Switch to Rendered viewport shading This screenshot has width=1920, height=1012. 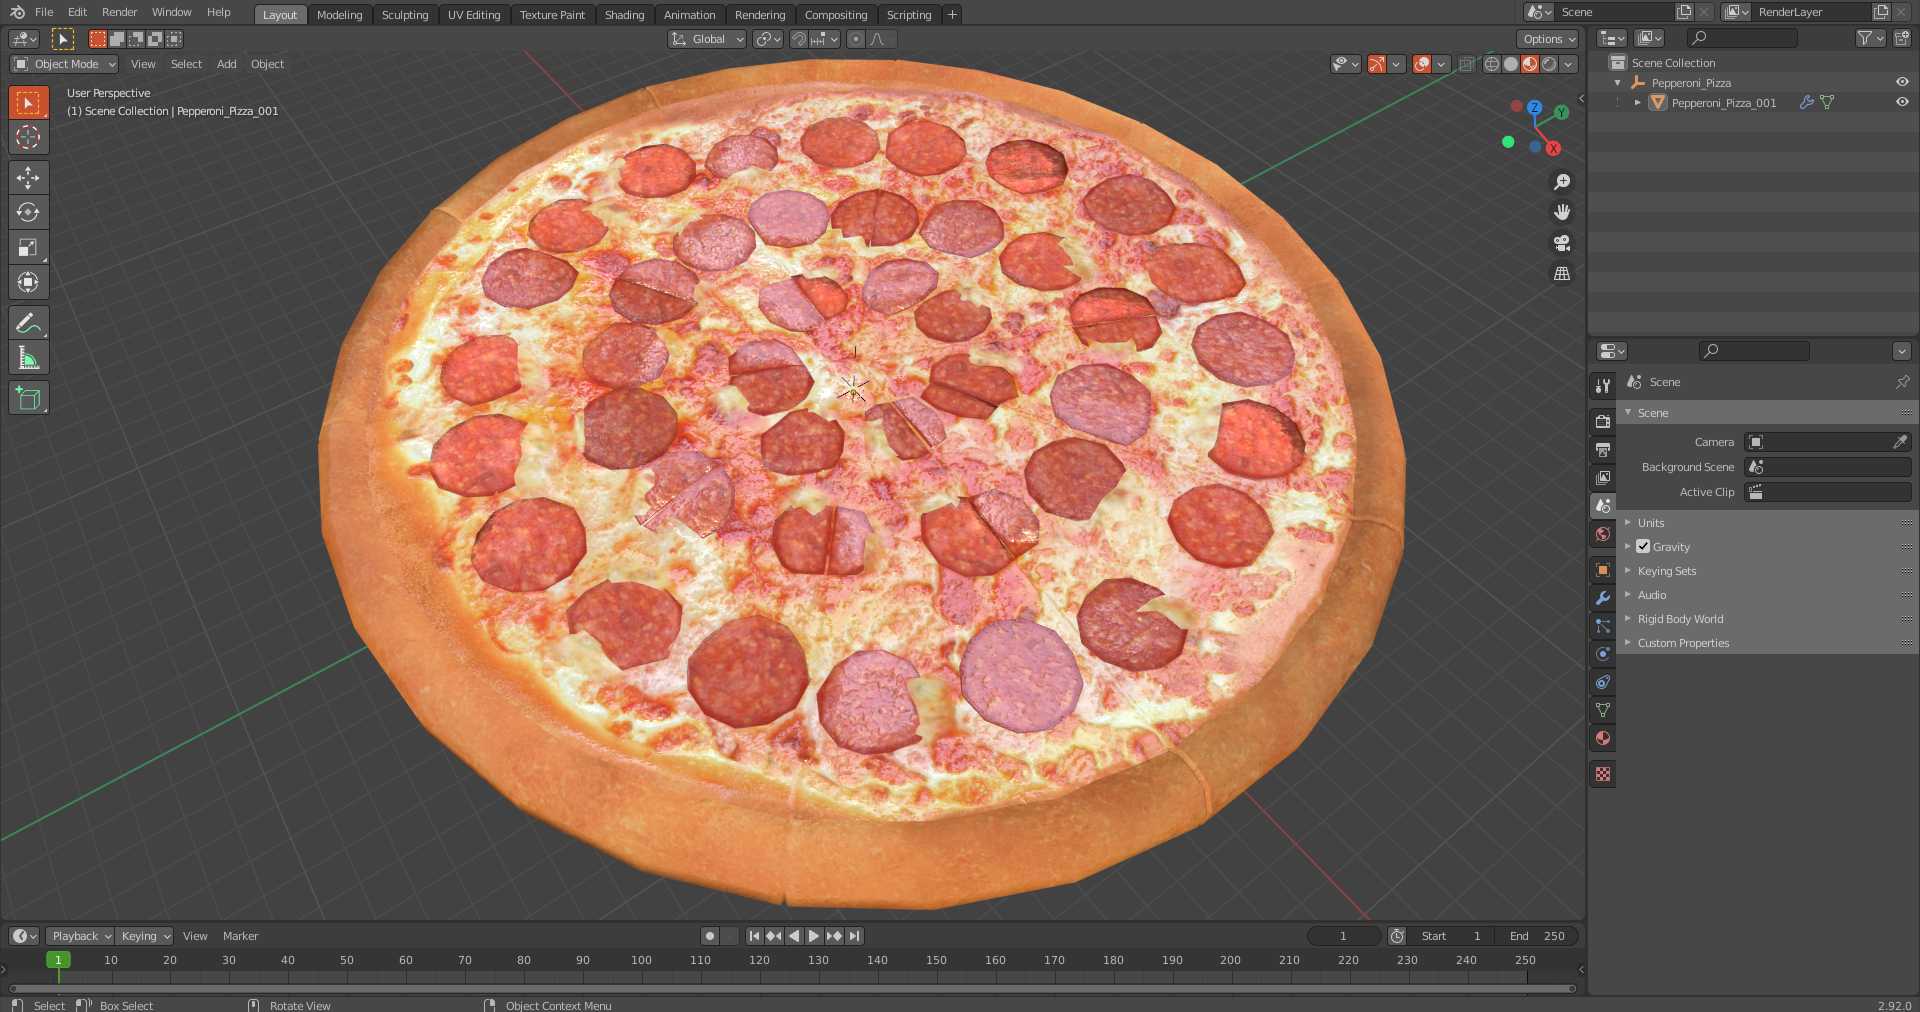click(1549, 64)
